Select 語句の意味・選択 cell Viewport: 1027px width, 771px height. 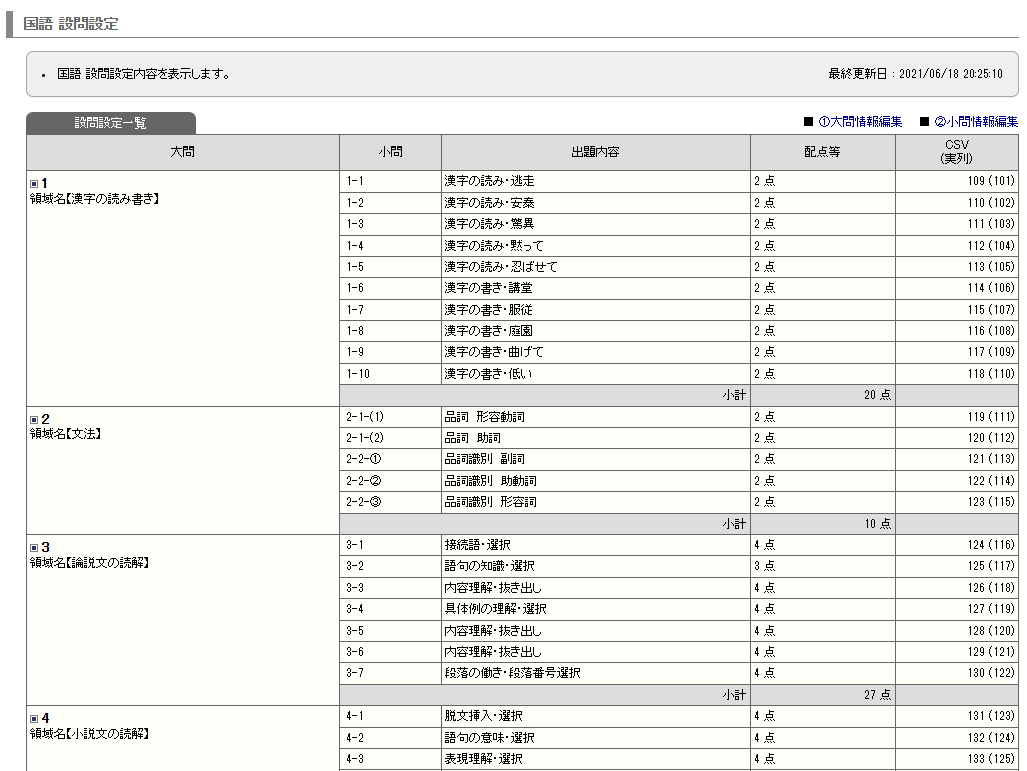click(x=595, y=738)
